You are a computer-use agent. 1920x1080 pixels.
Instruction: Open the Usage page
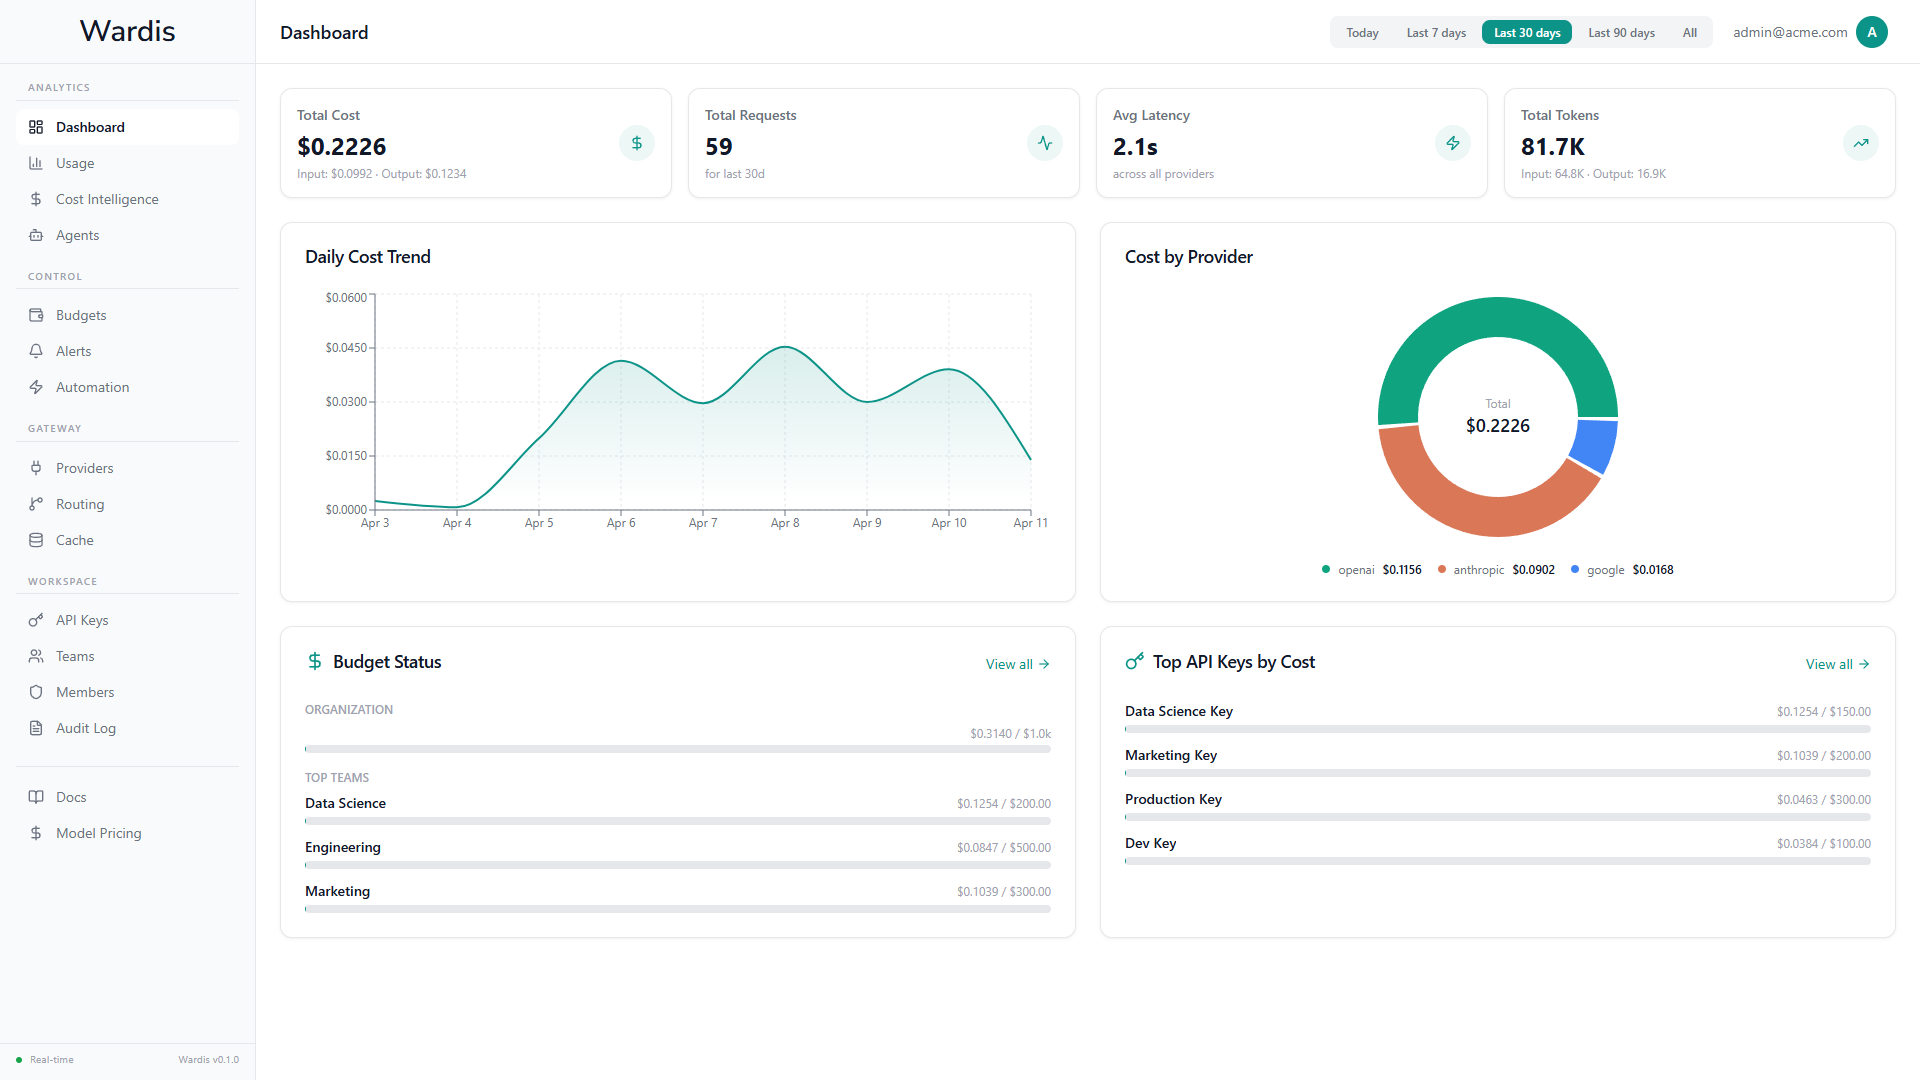pos(127,163)
